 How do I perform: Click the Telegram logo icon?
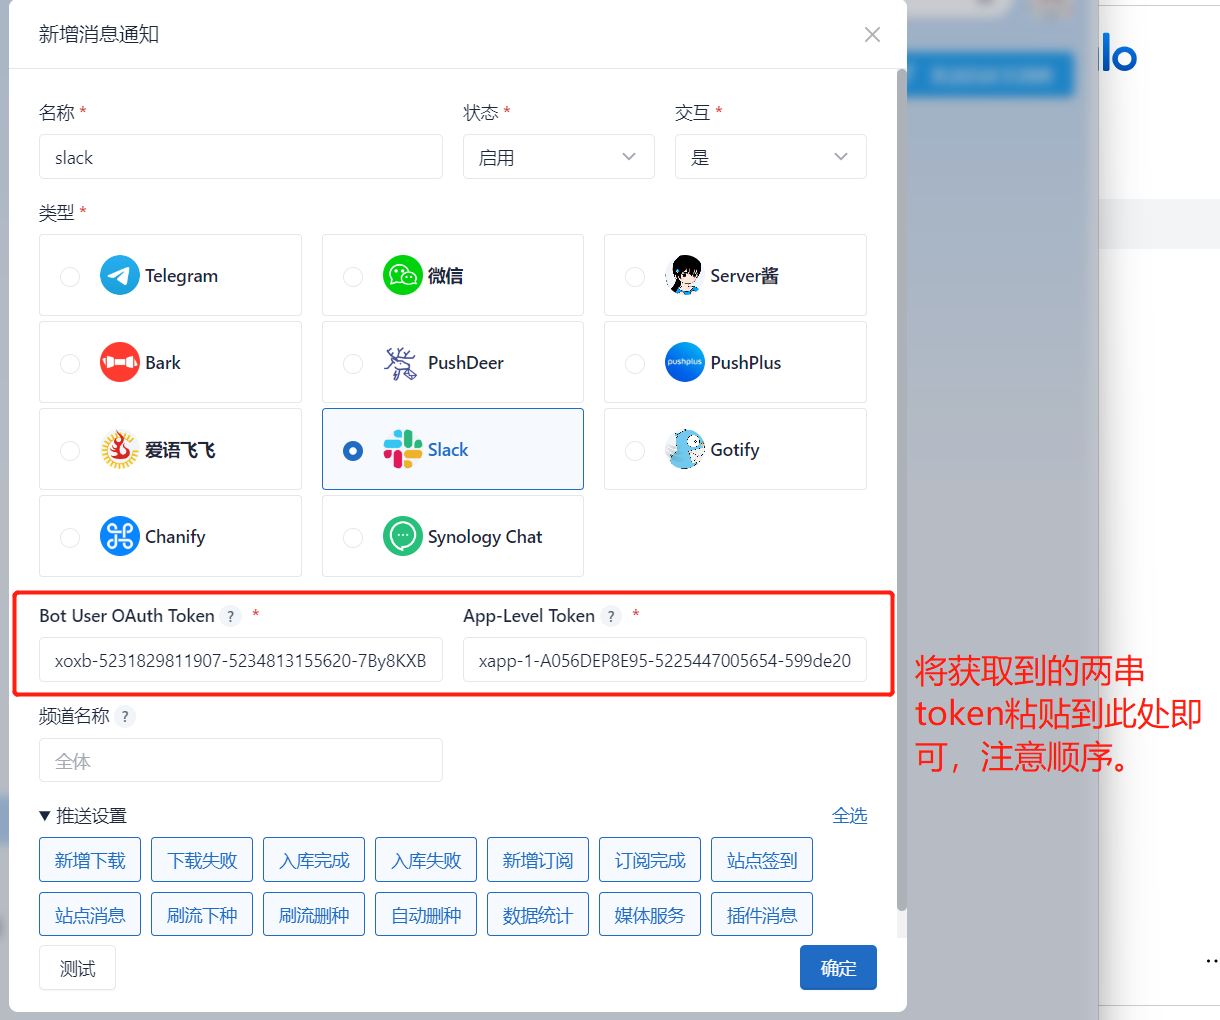pyautogui.click(x=120, y=275)
